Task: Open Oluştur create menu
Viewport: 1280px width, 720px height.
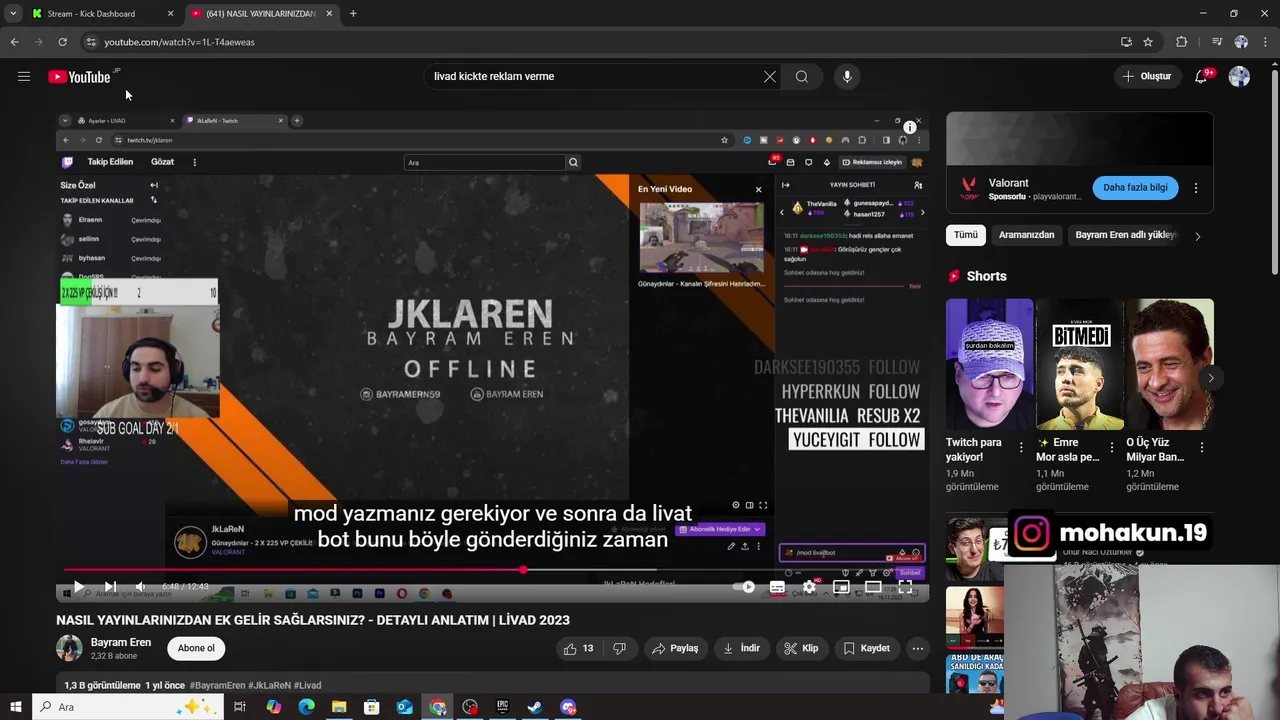Action: pyautogui.click(x=1146, y=76)
